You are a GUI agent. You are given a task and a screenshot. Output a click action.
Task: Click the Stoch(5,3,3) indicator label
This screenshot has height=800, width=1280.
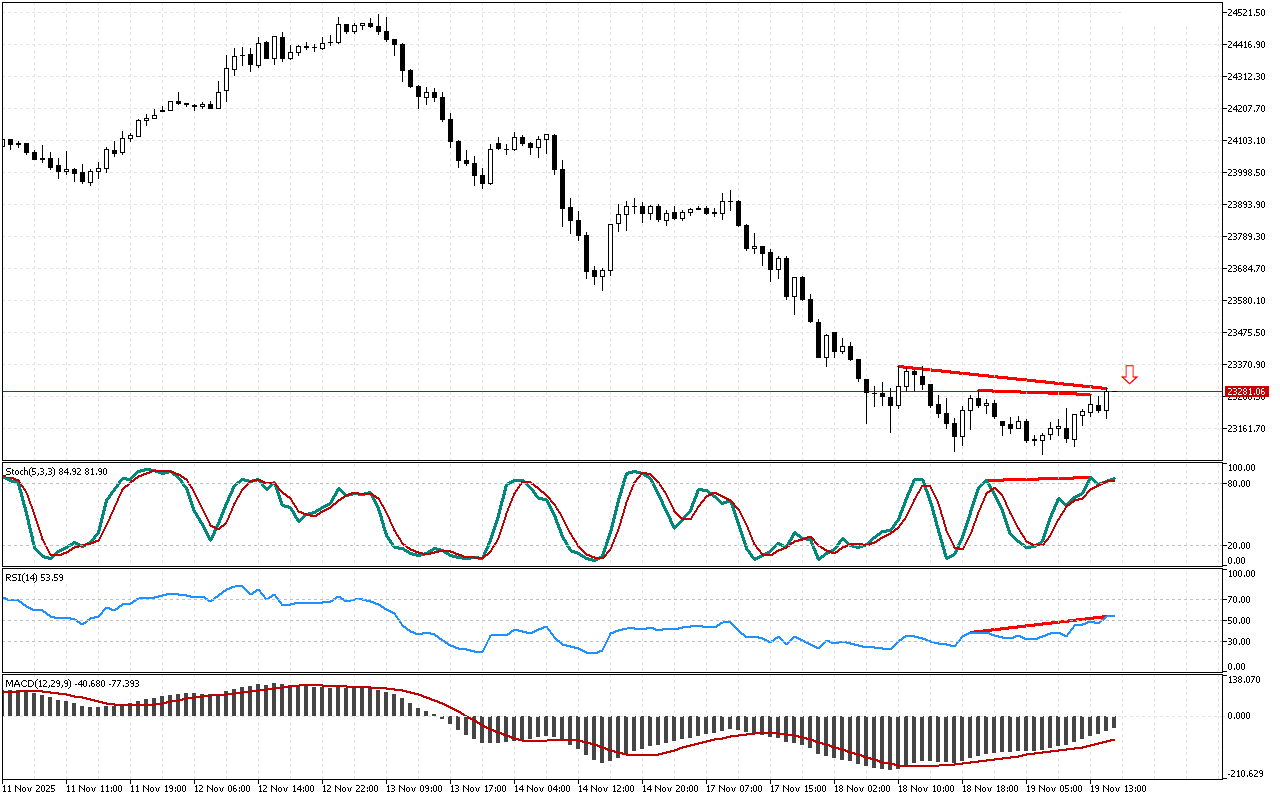pyautogui.click(x=56, y=470)
